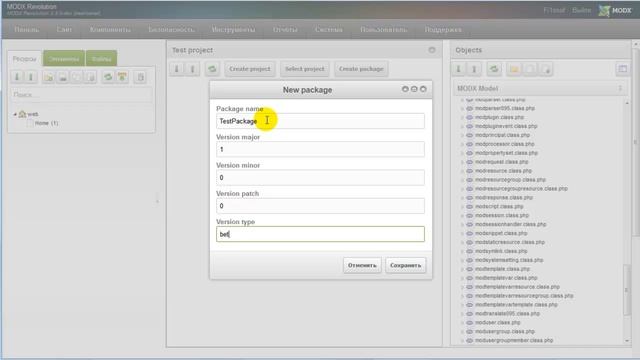
Task: Open the Сайт menu
Action: click(64, 29)
